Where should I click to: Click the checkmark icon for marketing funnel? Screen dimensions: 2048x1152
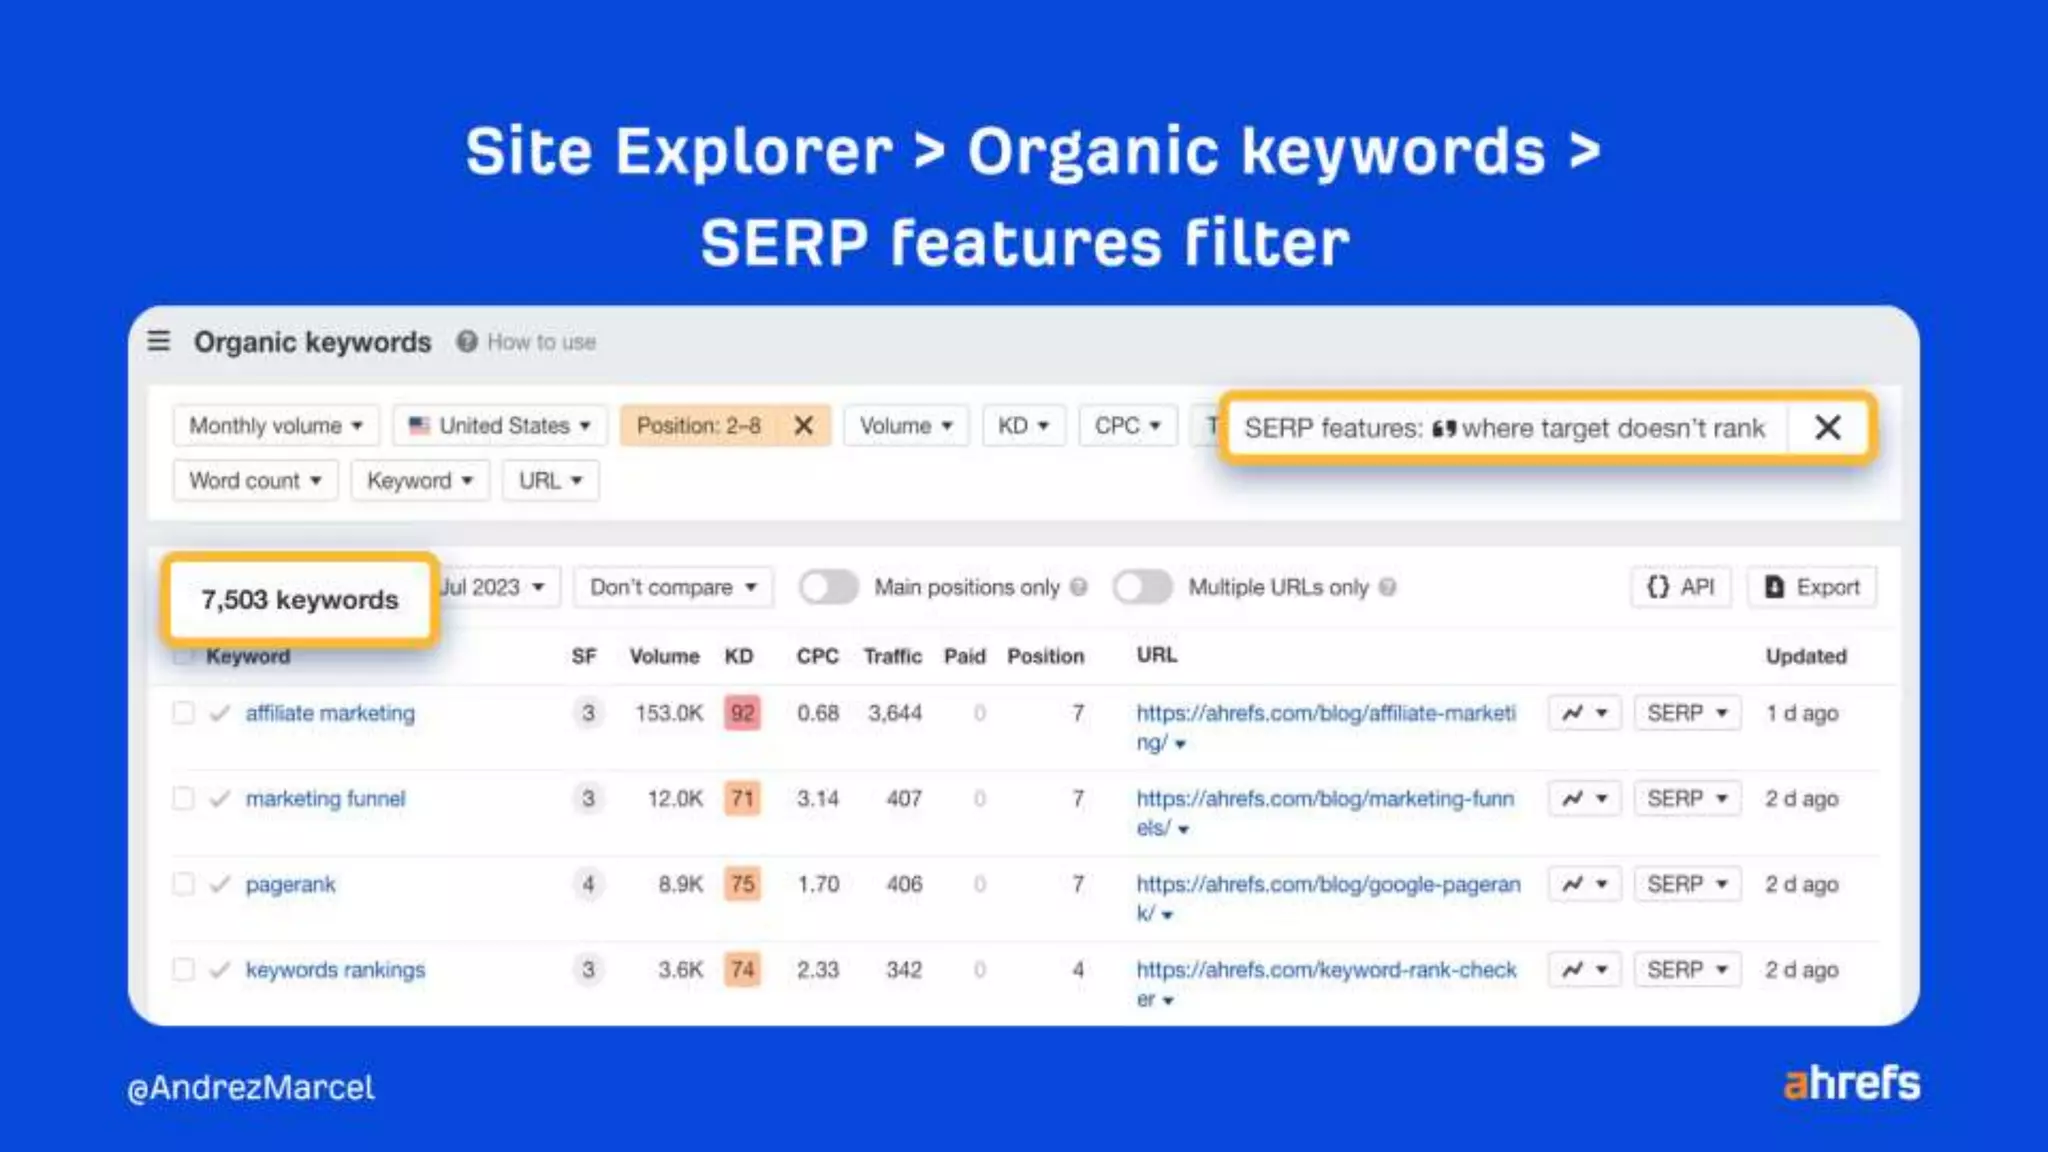(220, 798)
